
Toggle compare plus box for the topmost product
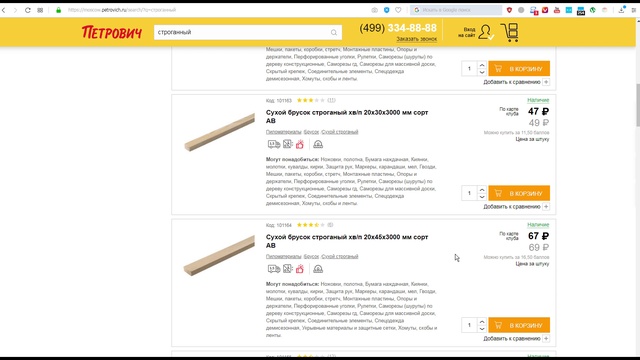[x=546, y=82]
